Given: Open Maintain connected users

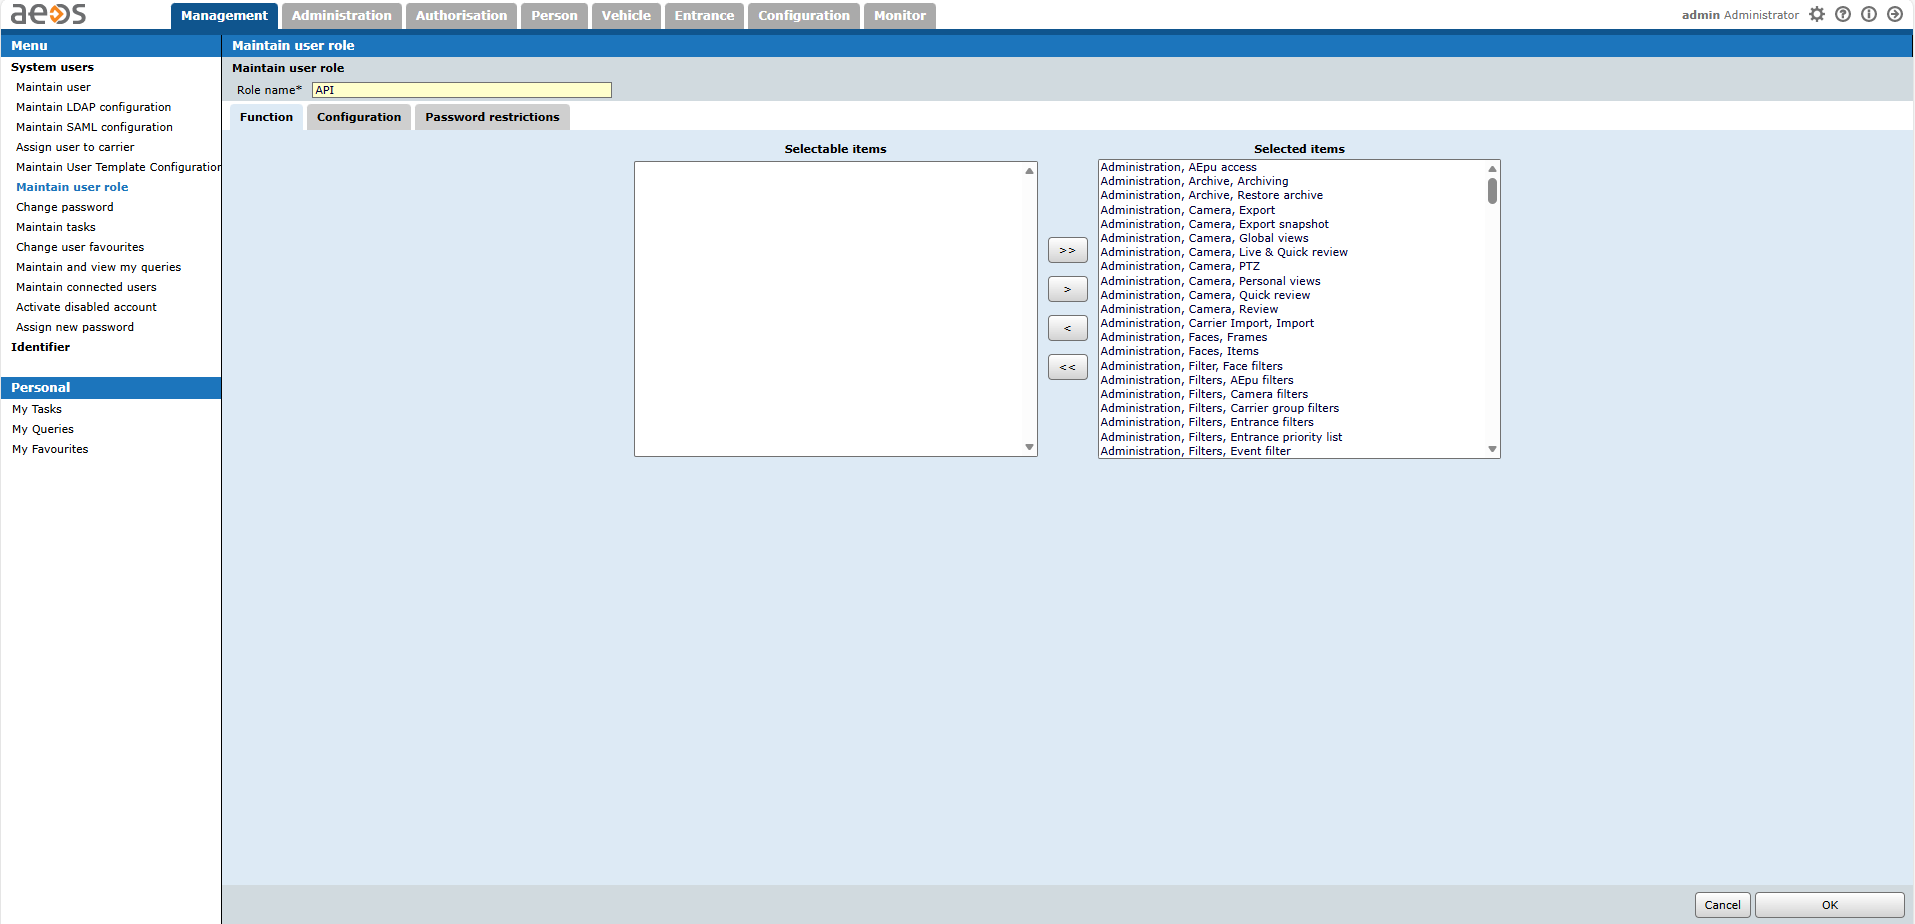Looking at the screenshot, I should coord(86,287).
